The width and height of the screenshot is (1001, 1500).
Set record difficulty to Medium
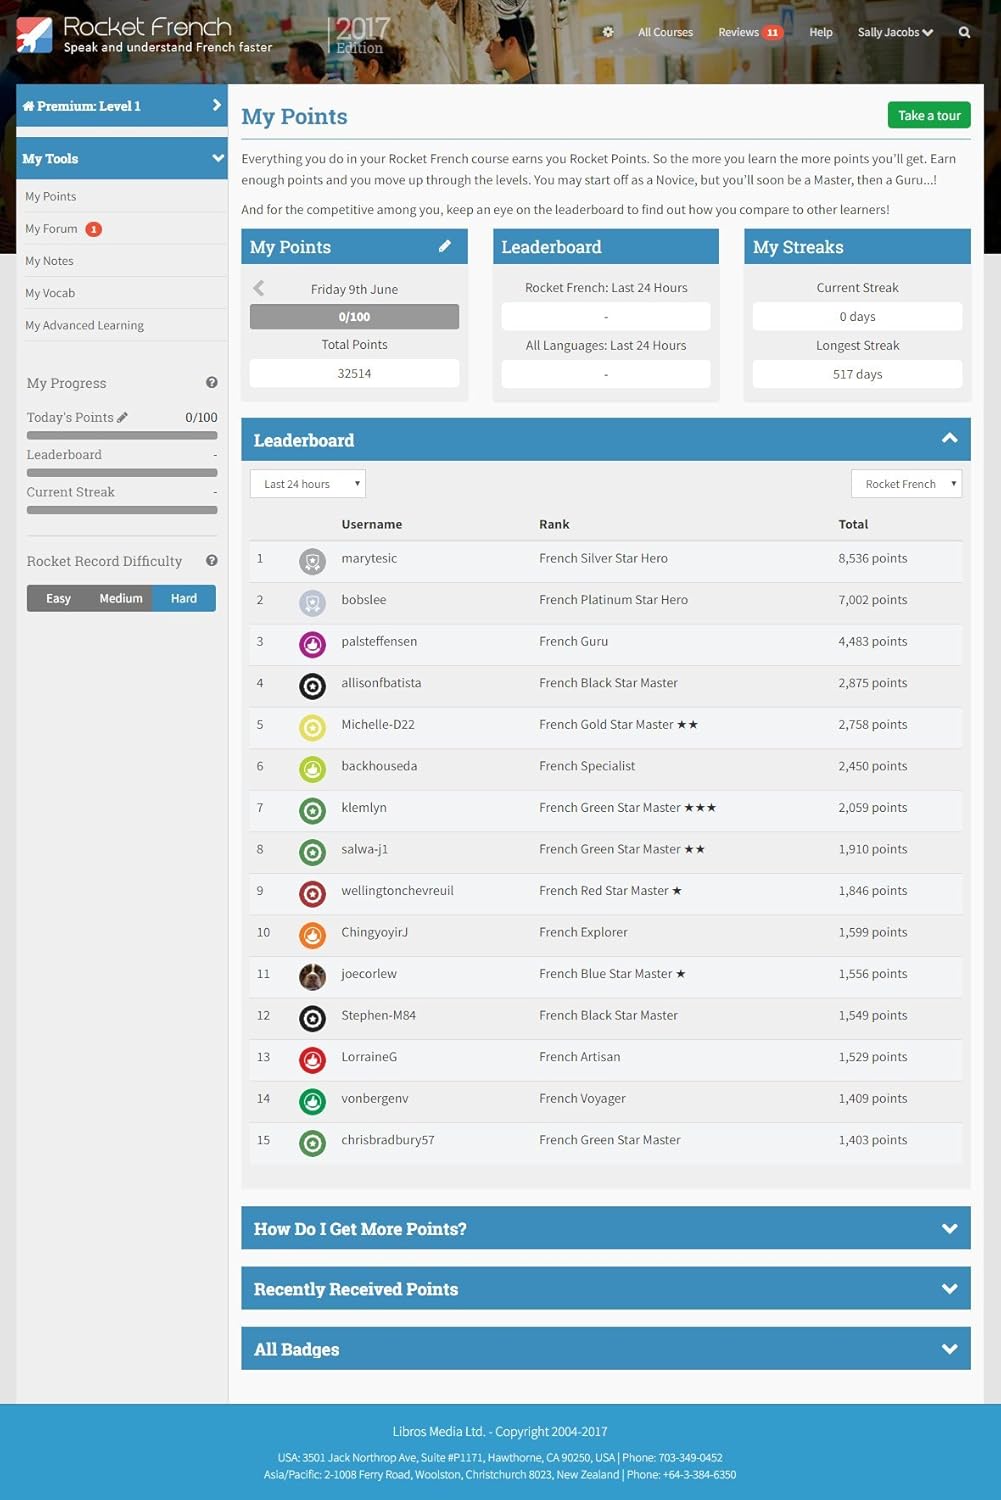coord(121,598)
